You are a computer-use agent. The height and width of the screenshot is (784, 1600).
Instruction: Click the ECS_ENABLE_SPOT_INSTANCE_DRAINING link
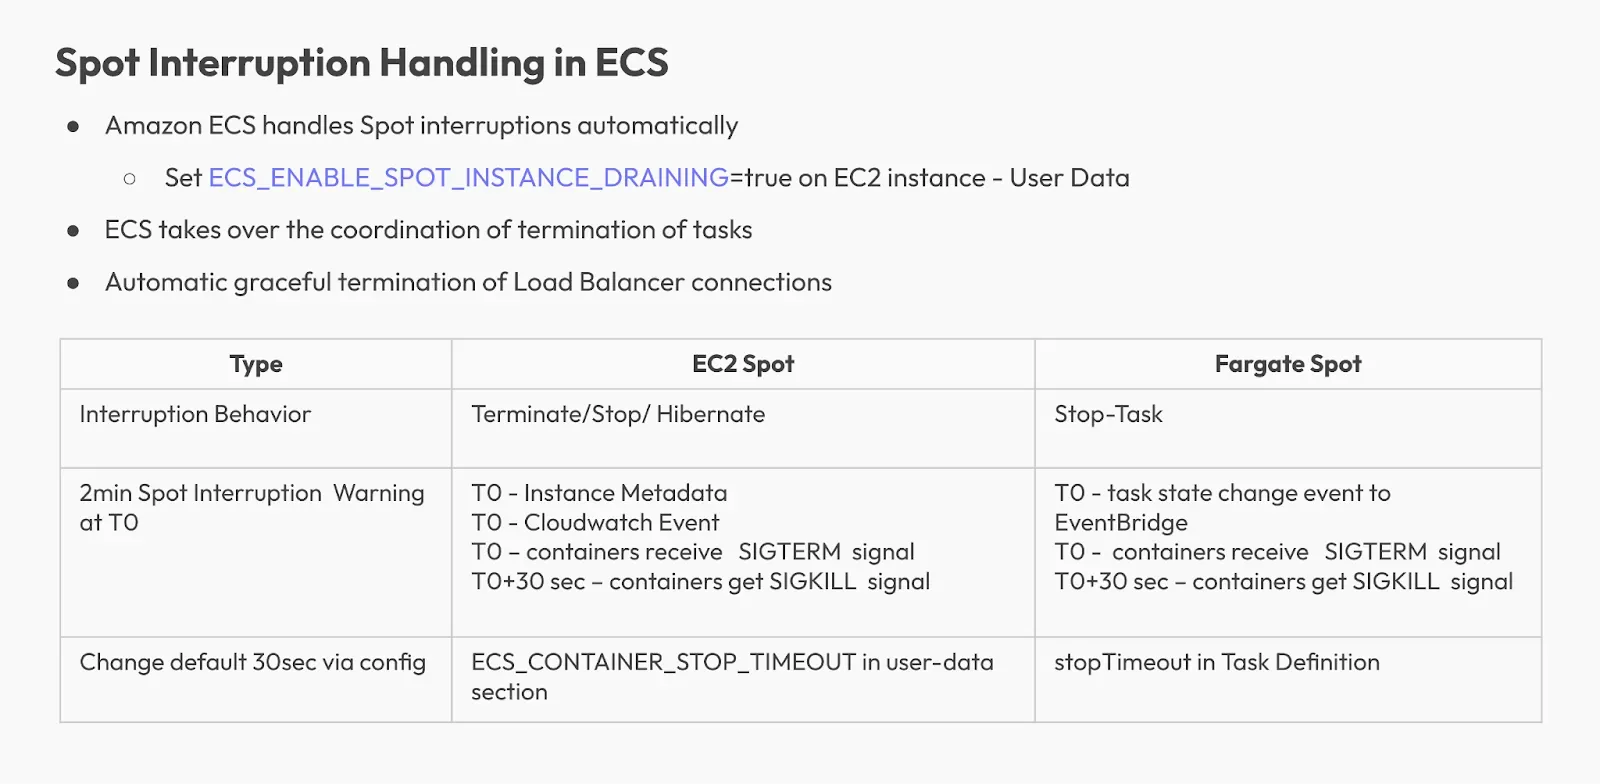(468, 177)
